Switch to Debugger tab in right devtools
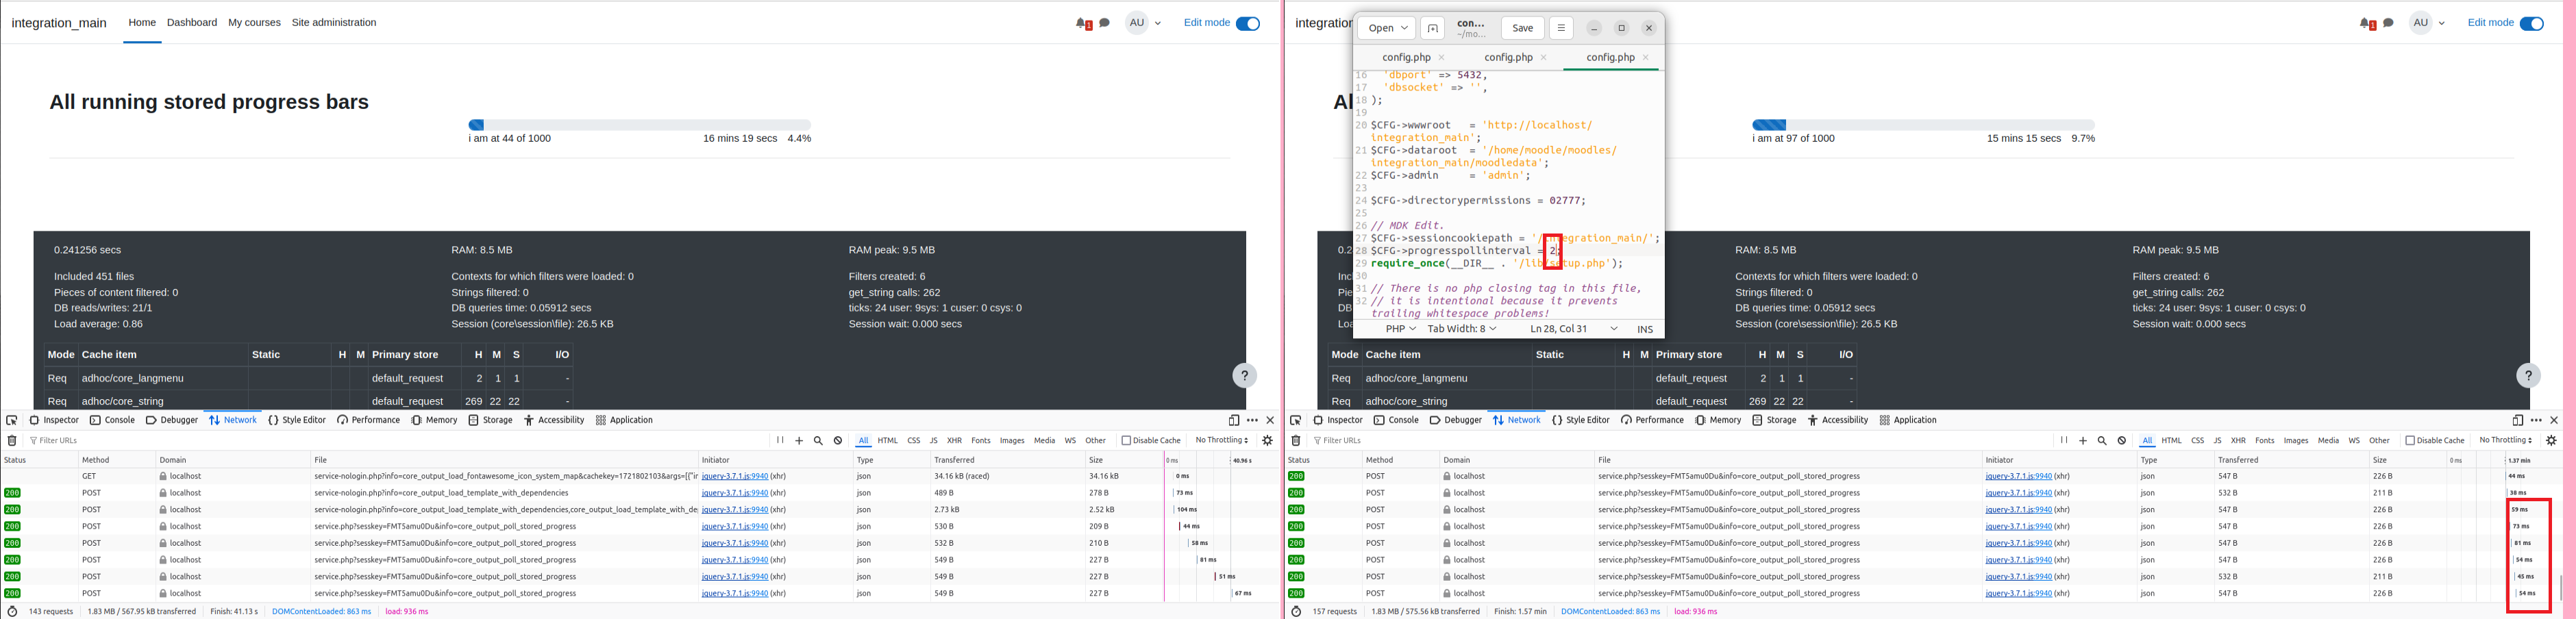2576x619 pixels. point(1456,421)
